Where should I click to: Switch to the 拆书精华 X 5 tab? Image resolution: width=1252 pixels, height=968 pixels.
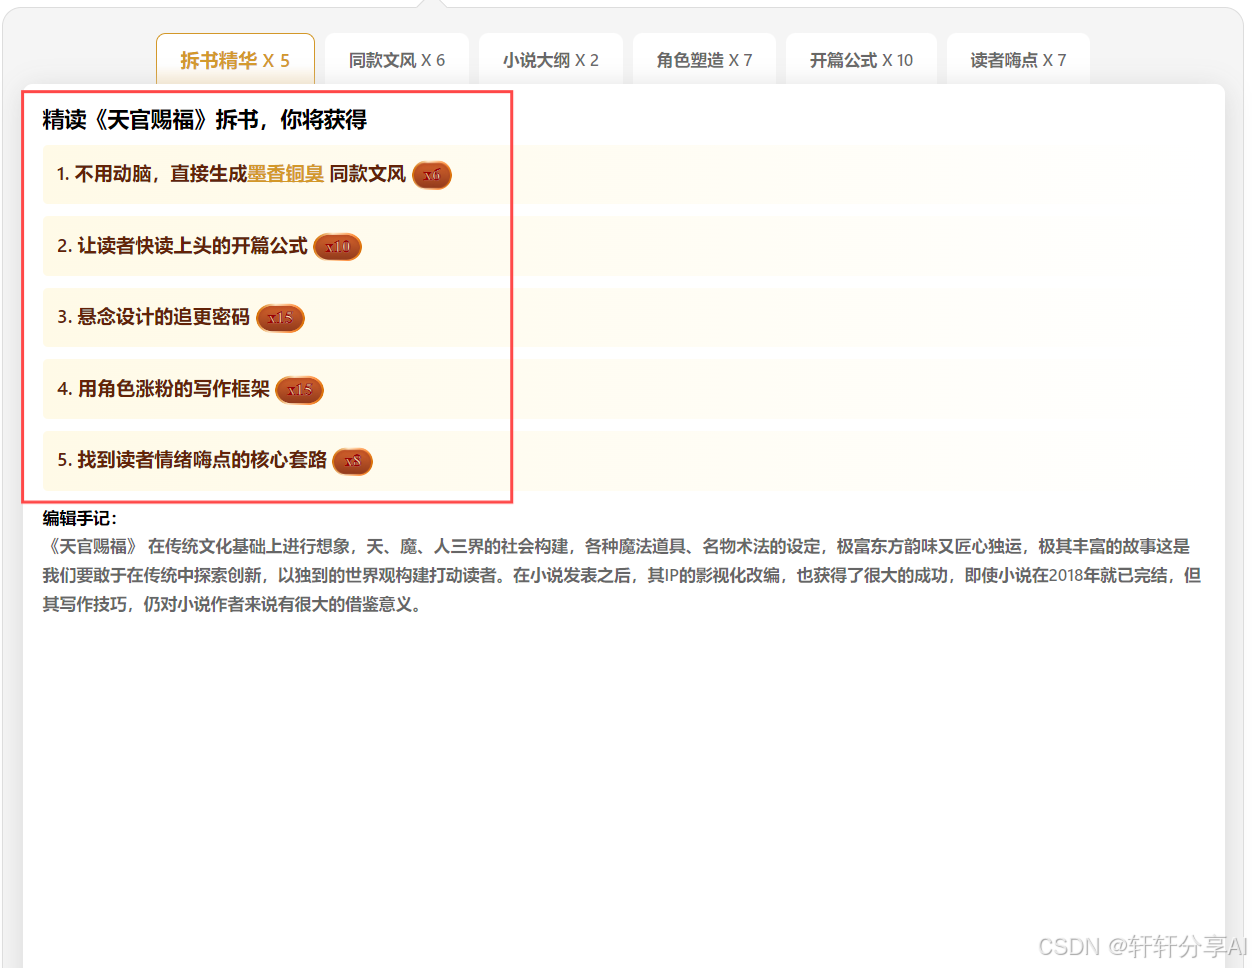pos(235,60)
